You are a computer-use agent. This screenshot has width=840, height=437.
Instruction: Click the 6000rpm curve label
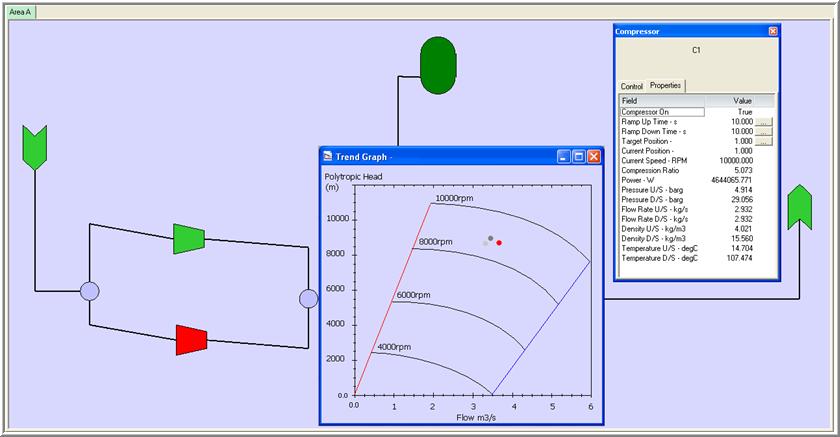[413, 295]
